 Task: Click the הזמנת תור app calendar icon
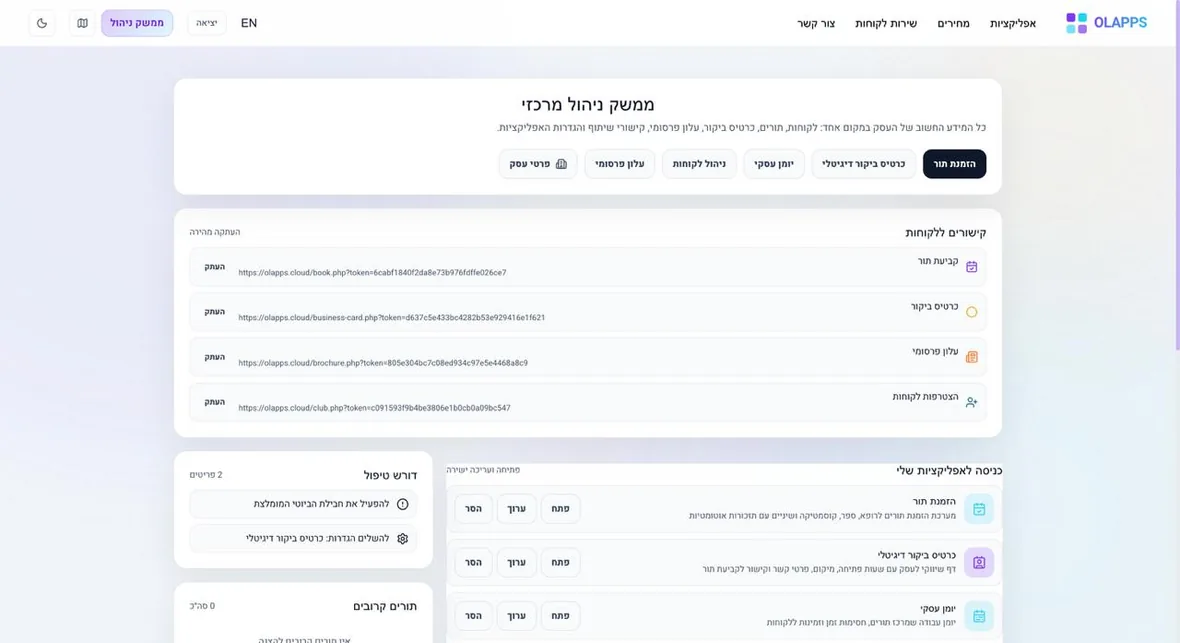click(x=979, y=509)
